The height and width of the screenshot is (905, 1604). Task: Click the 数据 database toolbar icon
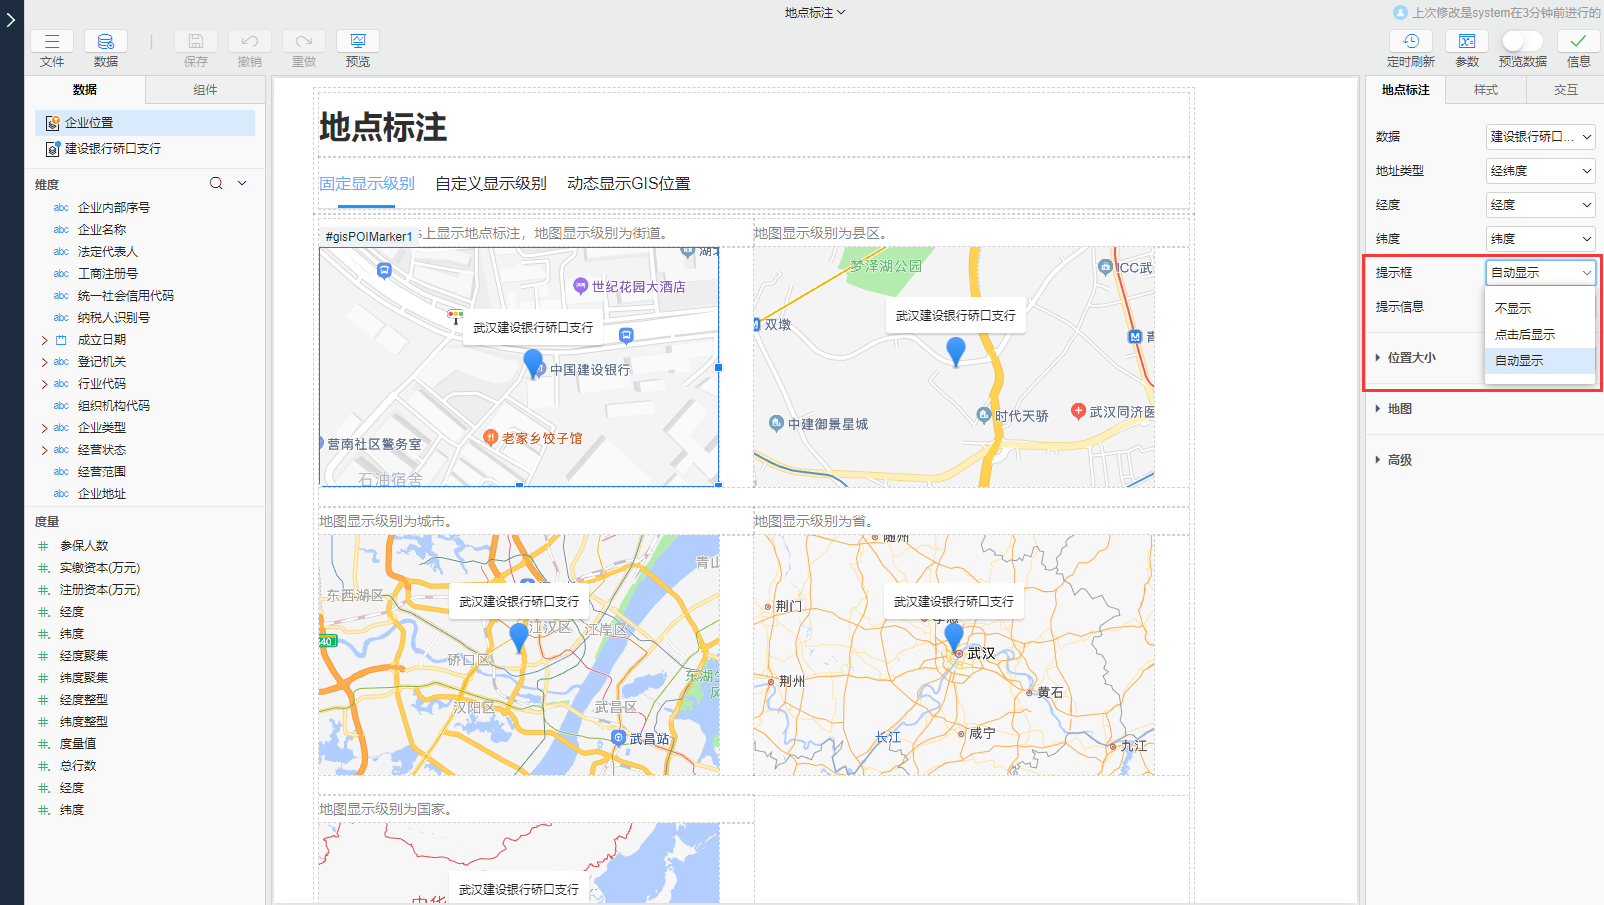pos(106,41)
